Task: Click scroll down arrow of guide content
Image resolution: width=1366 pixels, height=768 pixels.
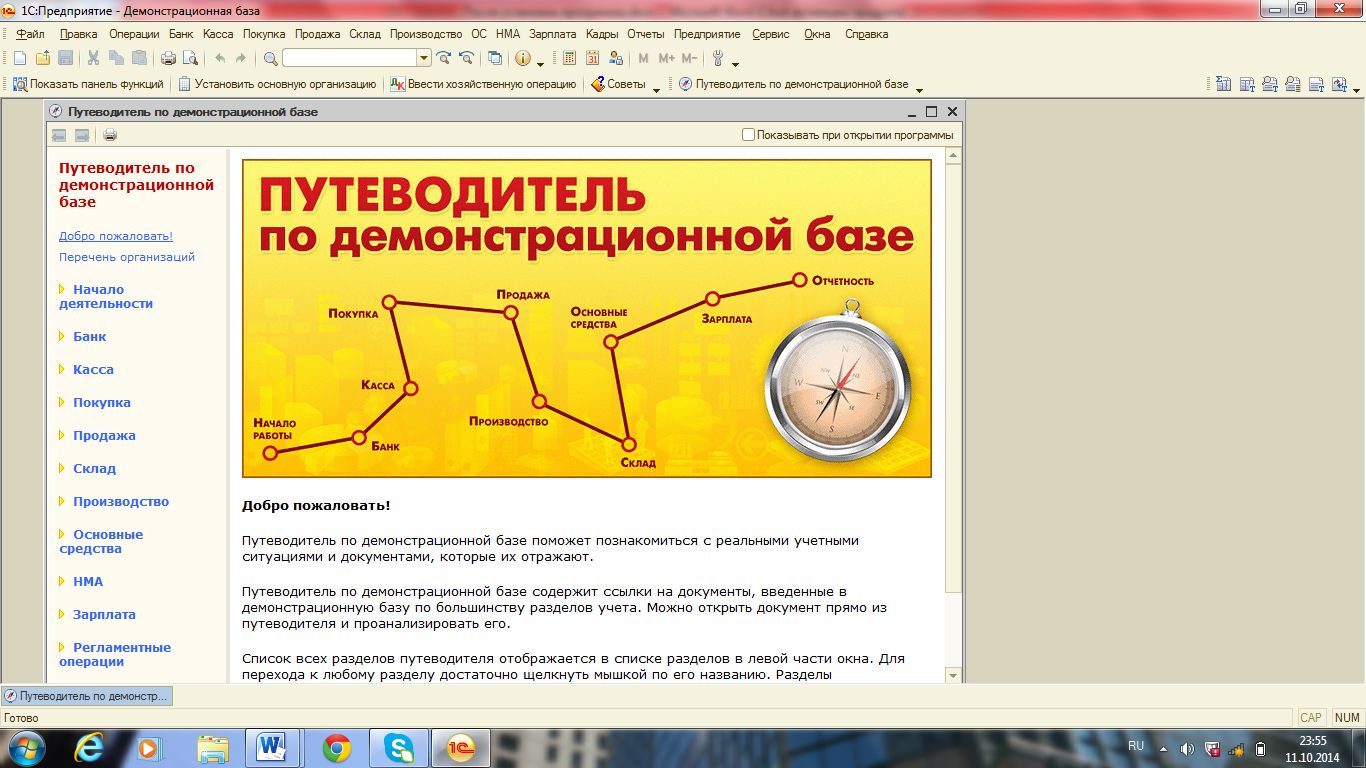Action: [x=954, y=675]
